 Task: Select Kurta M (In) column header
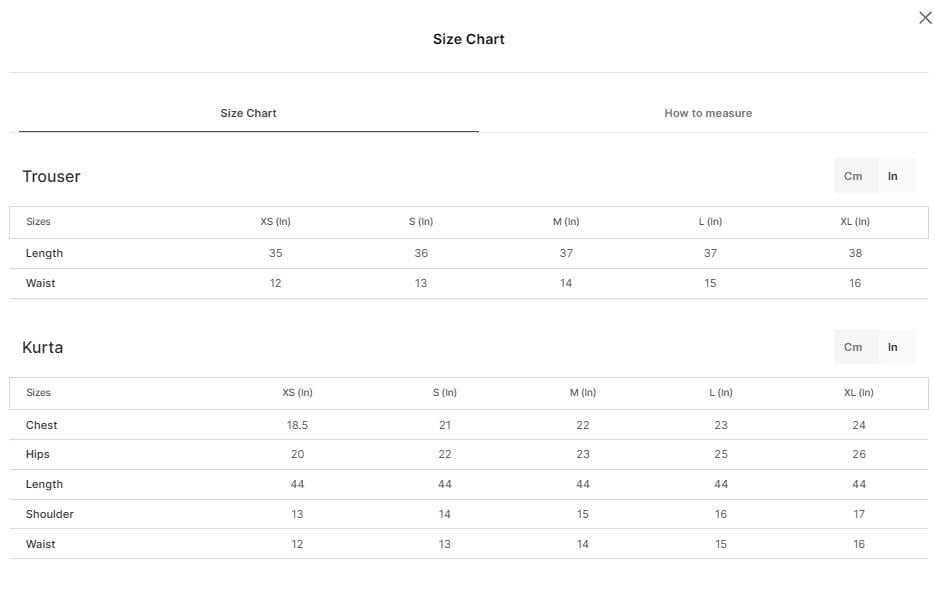(583, 393)
